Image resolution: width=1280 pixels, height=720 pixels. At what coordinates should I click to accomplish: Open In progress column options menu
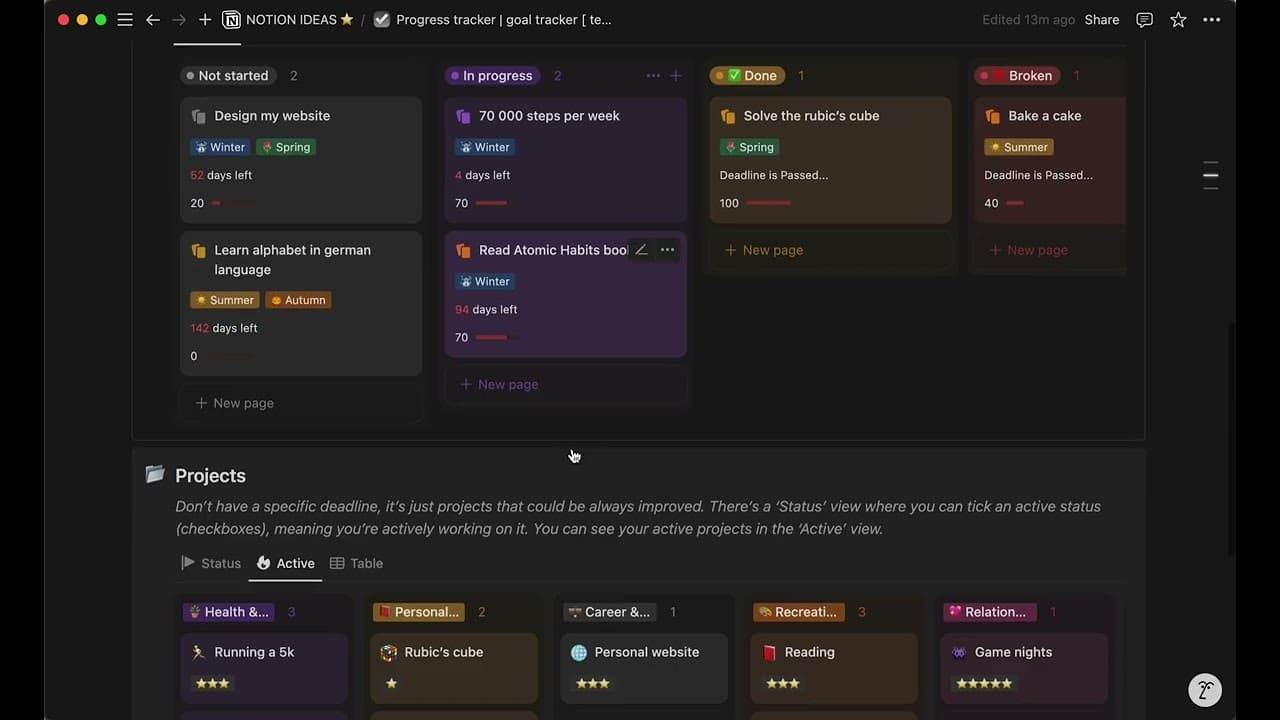point(653,76)
